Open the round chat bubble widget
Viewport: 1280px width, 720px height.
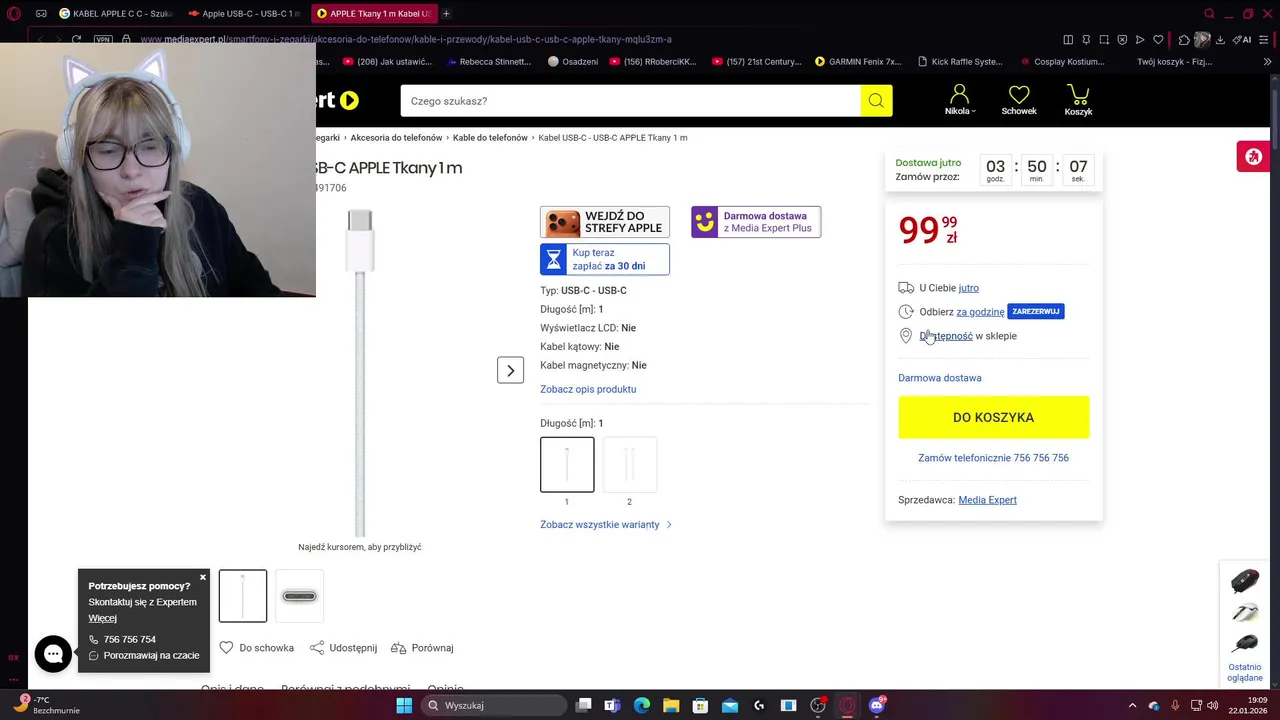click(x=53, y=654)
